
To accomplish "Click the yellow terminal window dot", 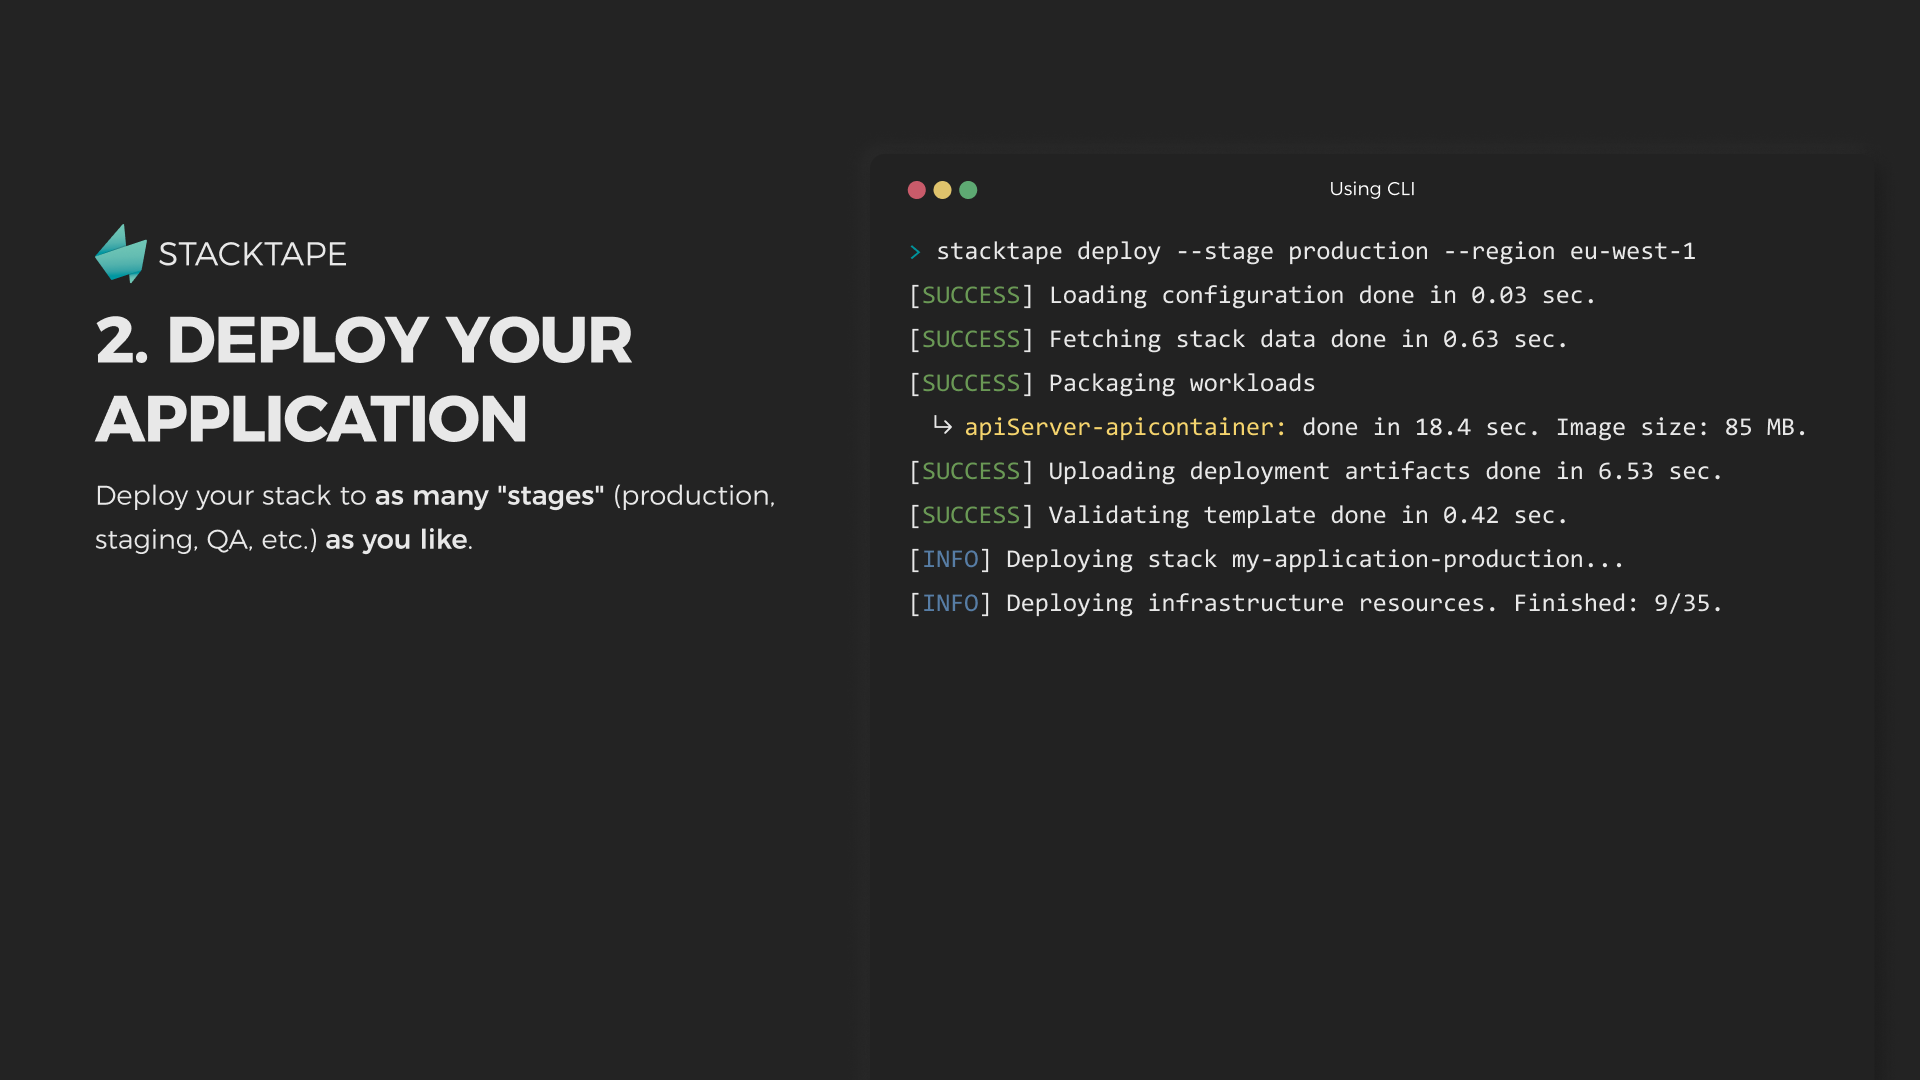I will point(942,190).
